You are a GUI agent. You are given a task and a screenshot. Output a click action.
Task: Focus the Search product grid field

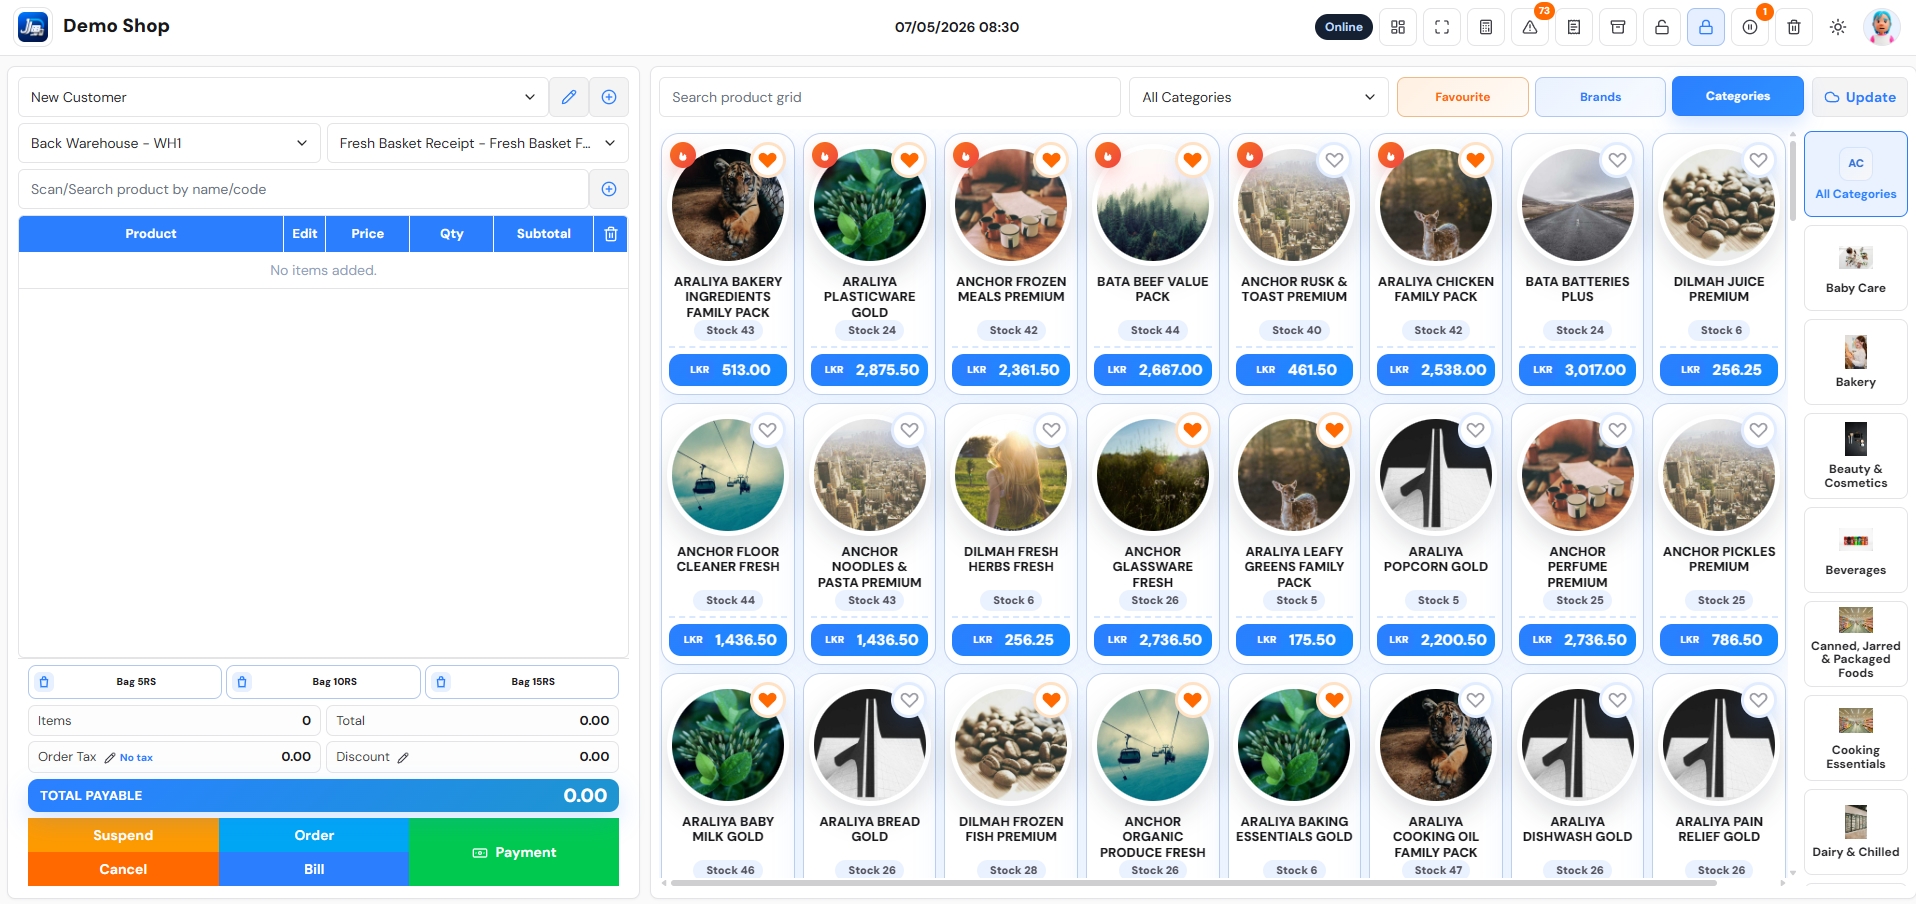pos(890,97)
